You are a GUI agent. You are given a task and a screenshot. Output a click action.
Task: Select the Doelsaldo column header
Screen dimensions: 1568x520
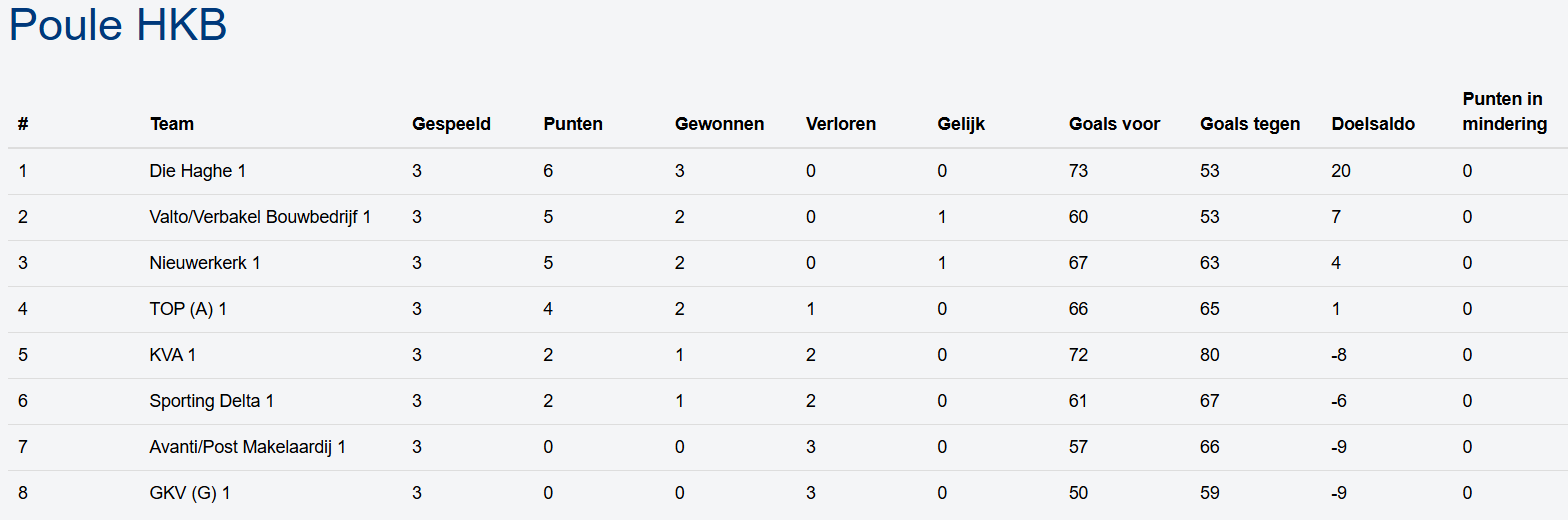[x=1373, y=124]
